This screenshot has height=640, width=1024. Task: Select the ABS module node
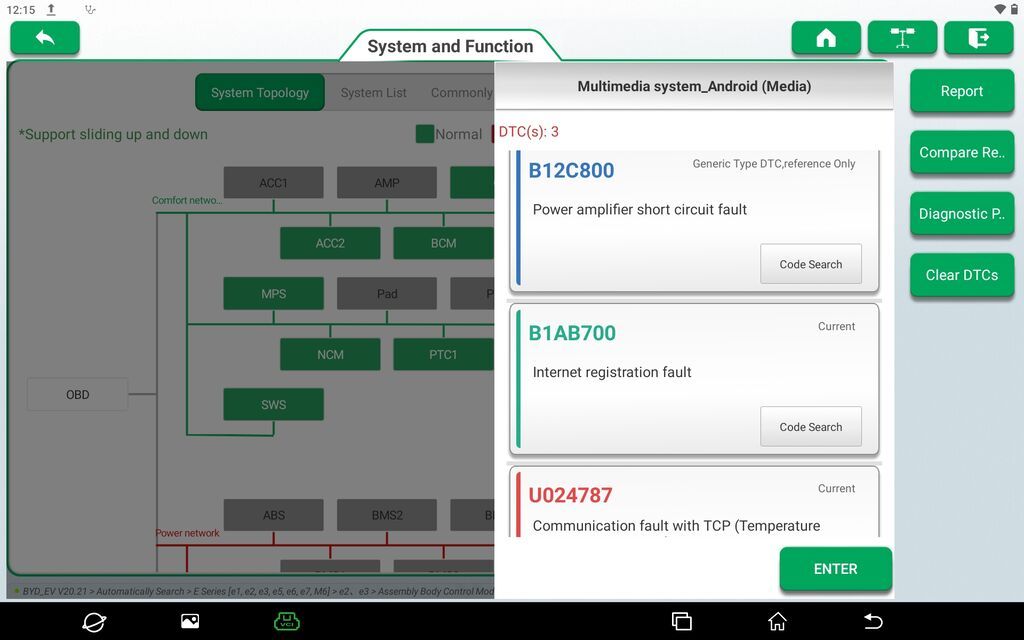(x=273, y=515)
